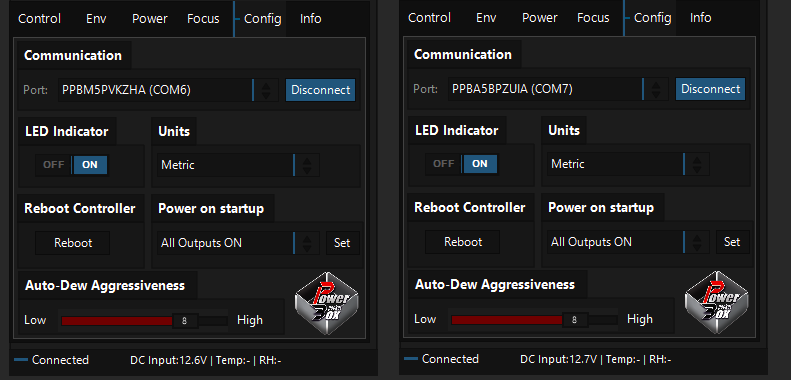
Task: Open Units dropdown arrows in right window
Action: [697, 164]
